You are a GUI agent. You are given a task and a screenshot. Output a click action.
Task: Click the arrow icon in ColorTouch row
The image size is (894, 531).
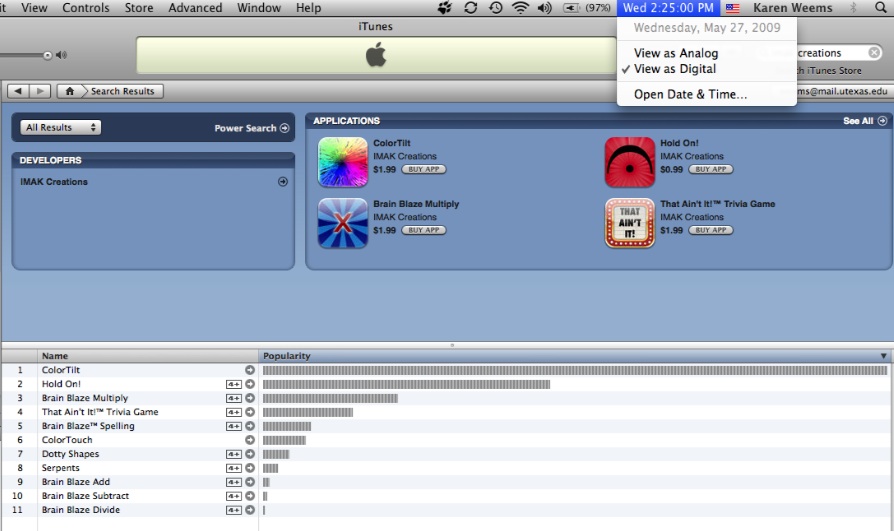[250, 440]
